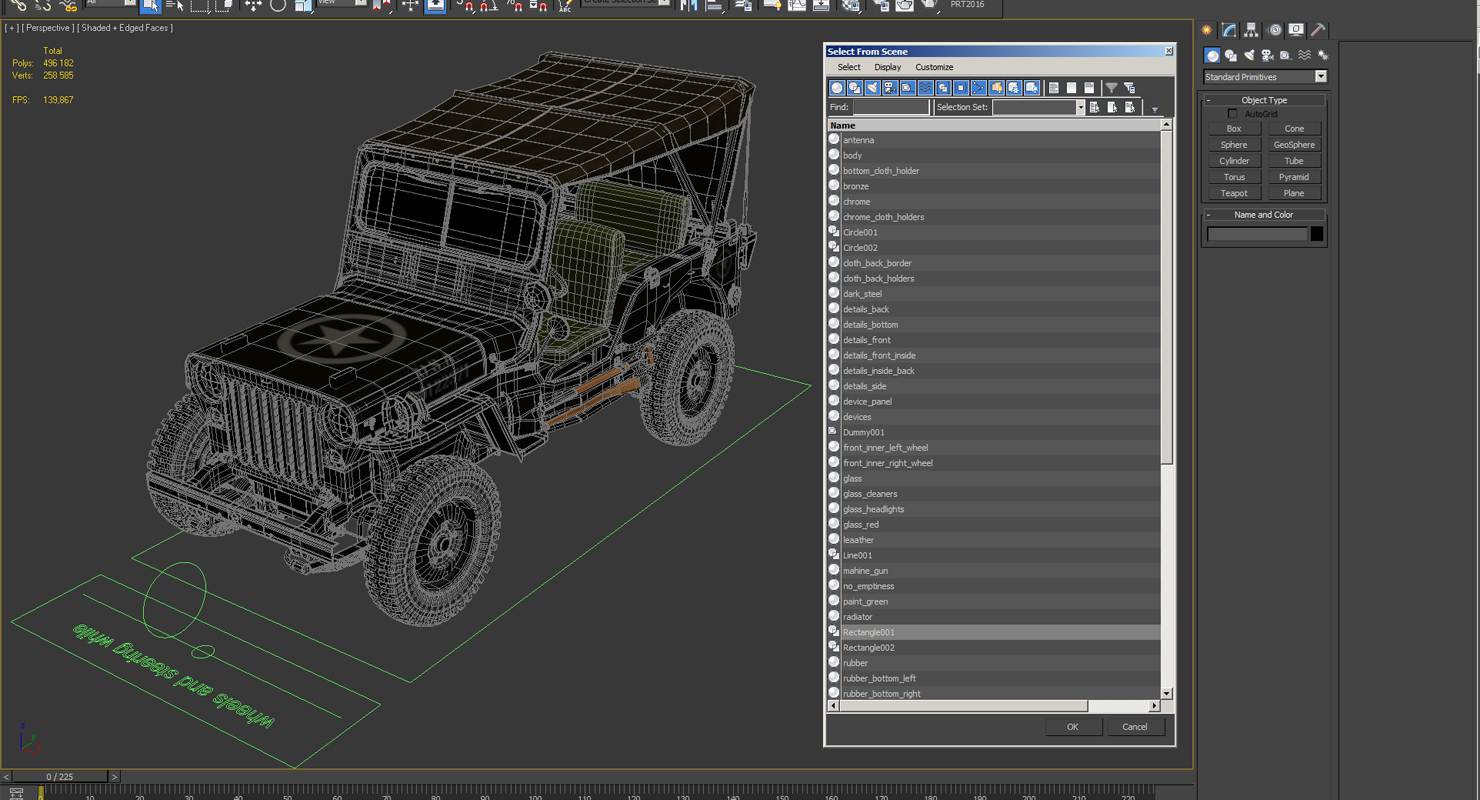1480x800 pixels.
Task: Open the Hierarchy tab in command panel
Action: [1251, 30]
